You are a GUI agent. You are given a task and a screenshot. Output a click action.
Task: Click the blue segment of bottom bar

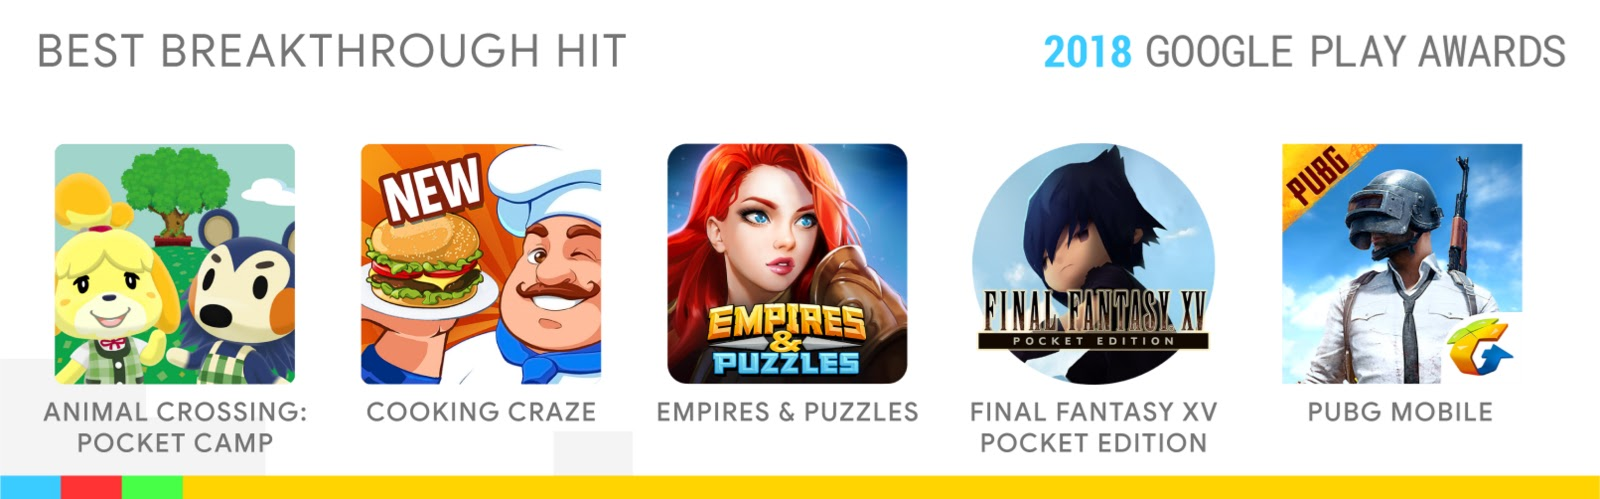tap(30, 487)
